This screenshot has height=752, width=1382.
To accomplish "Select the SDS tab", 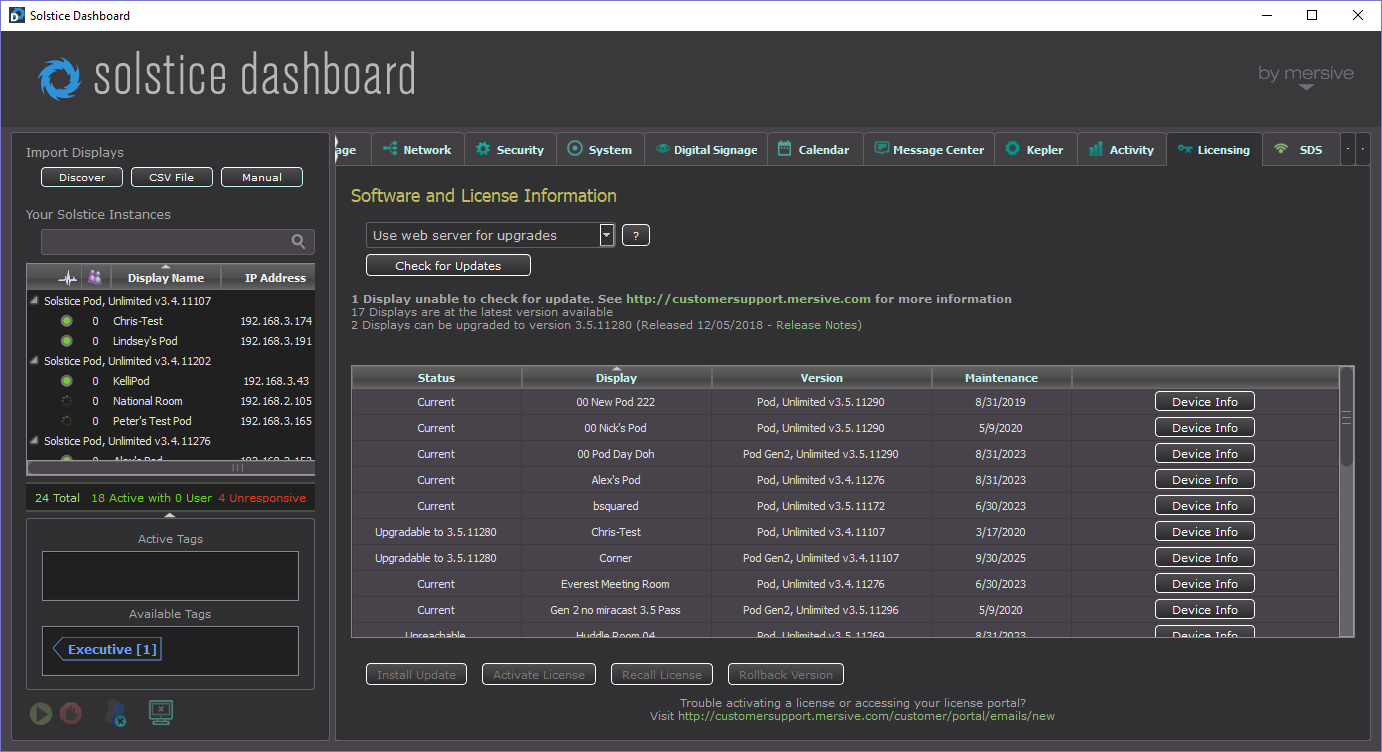I will [x=1300, y=149].
